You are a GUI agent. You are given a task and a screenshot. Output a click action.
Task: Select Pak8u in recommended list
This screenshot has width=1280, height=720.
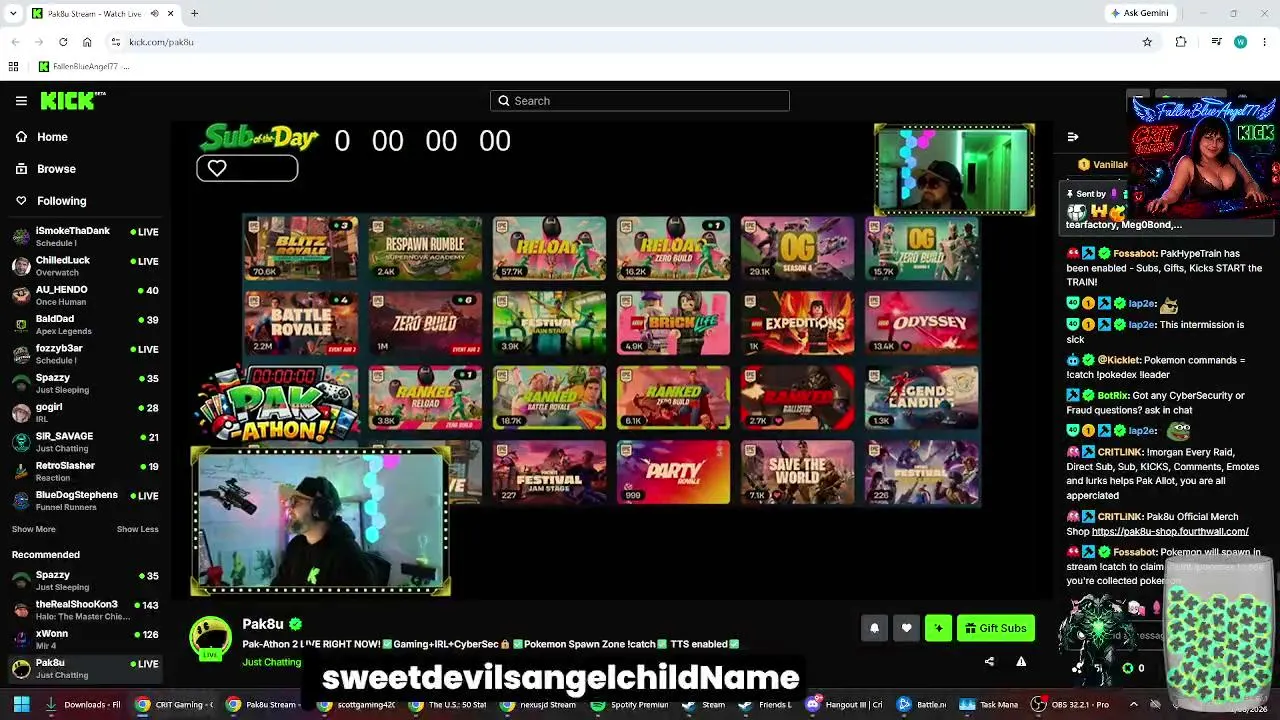(85, 668)
